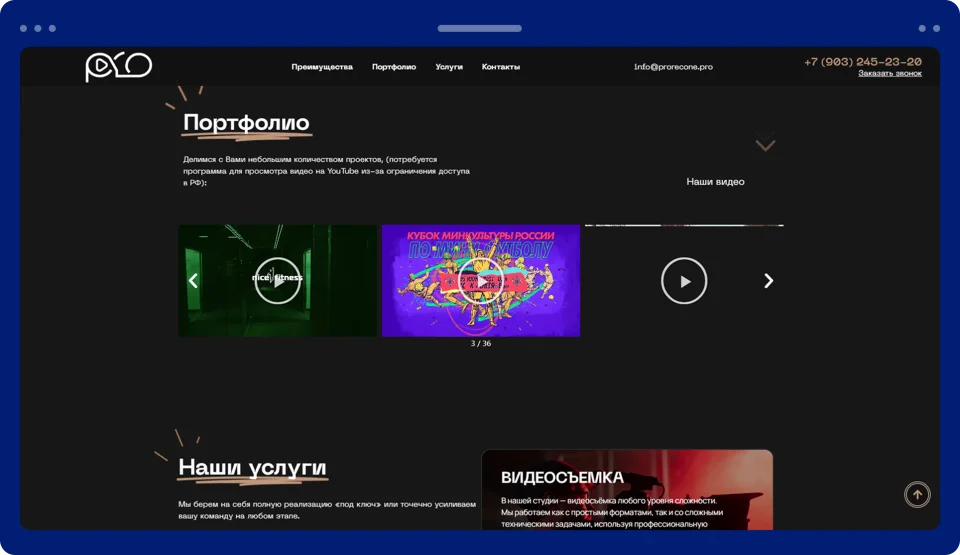
Task: Click the scroll-to-top arrow button
Action: (x=917, y=494)
